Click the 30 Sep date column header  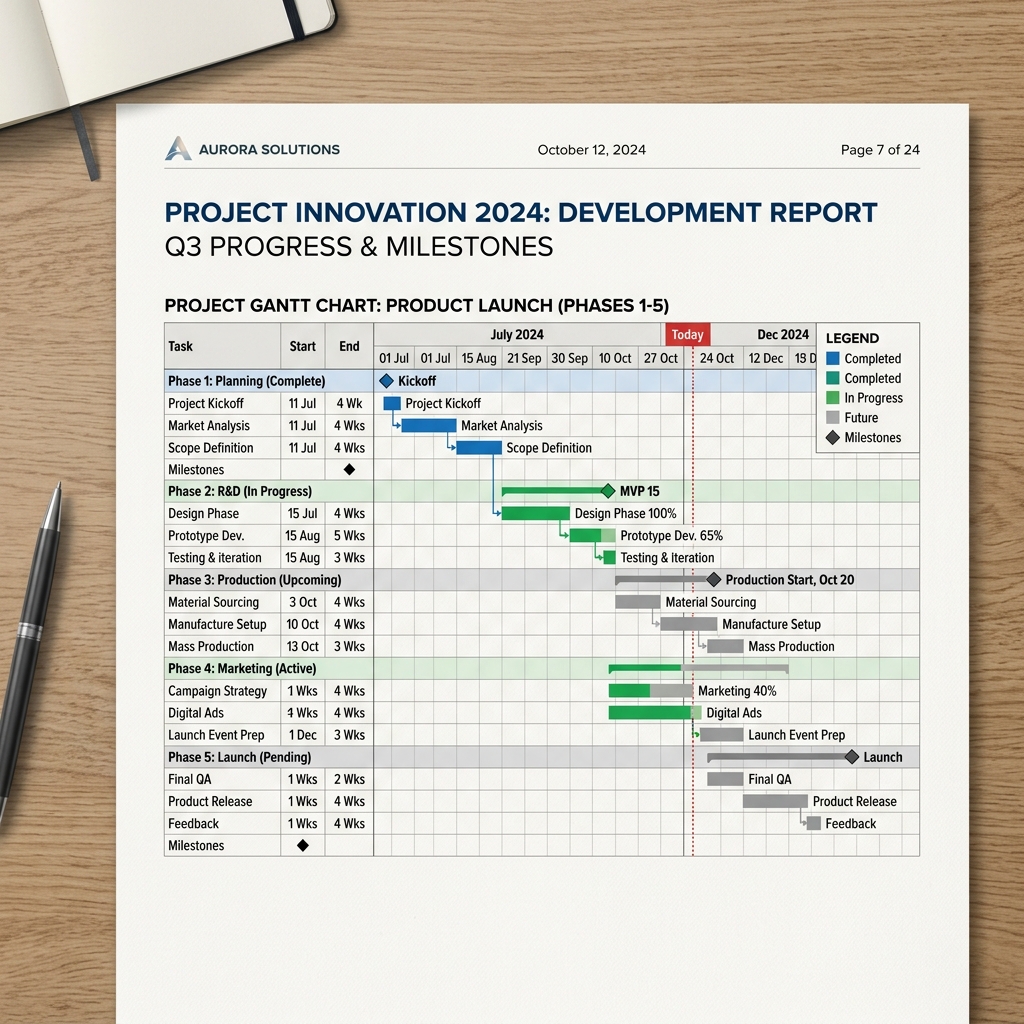[569, 358]
